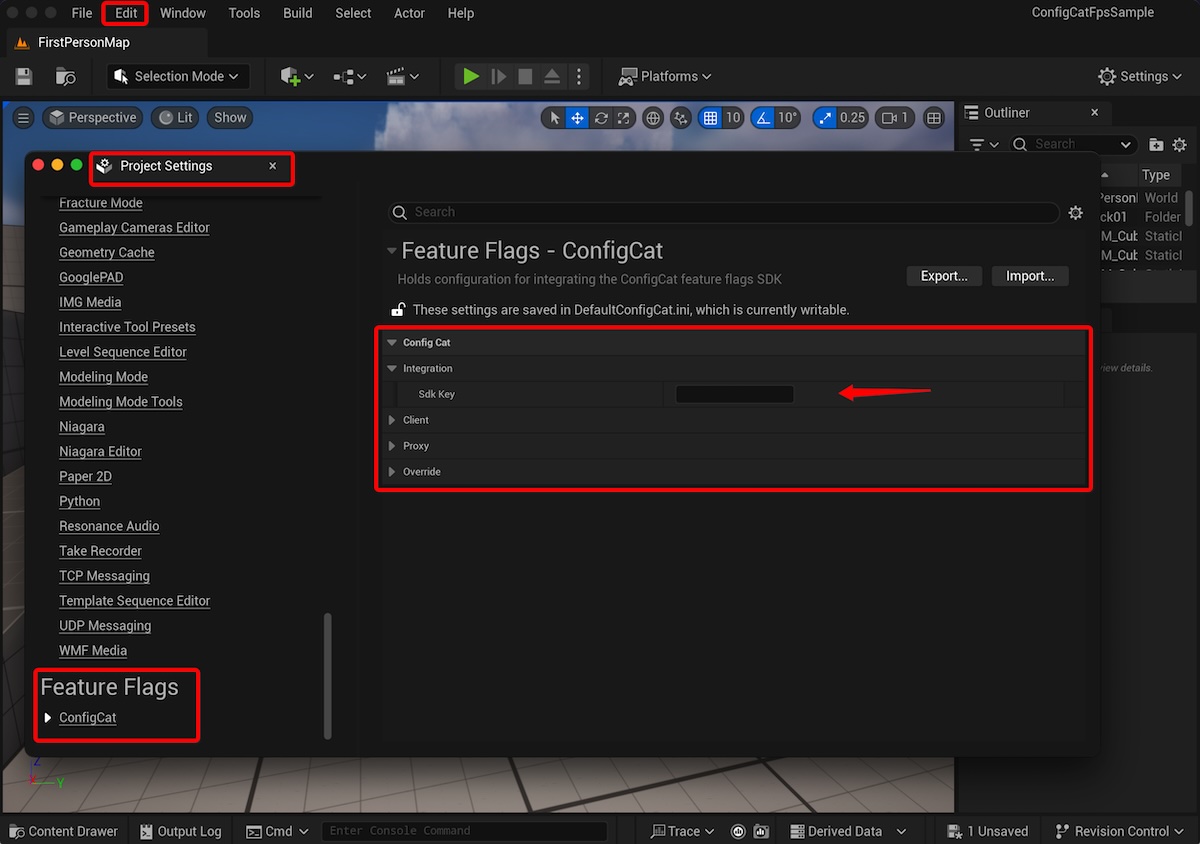Open the Edit menu

(124, 13)
